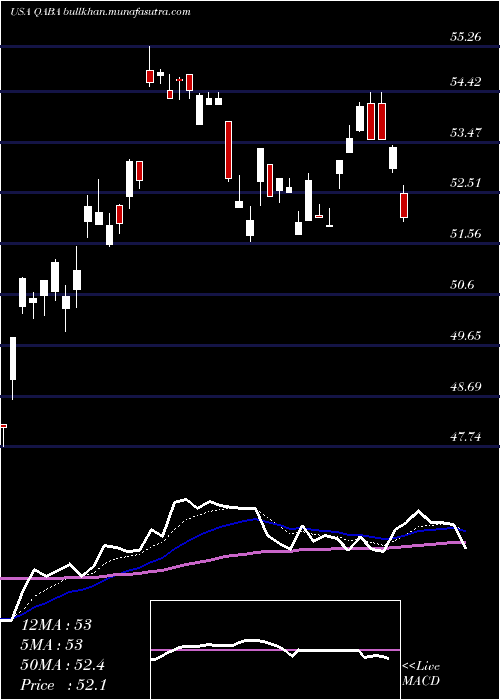Click the 49.65 price axis label
The height and width of the screenshot is (700, 500).
click(466, 335)
